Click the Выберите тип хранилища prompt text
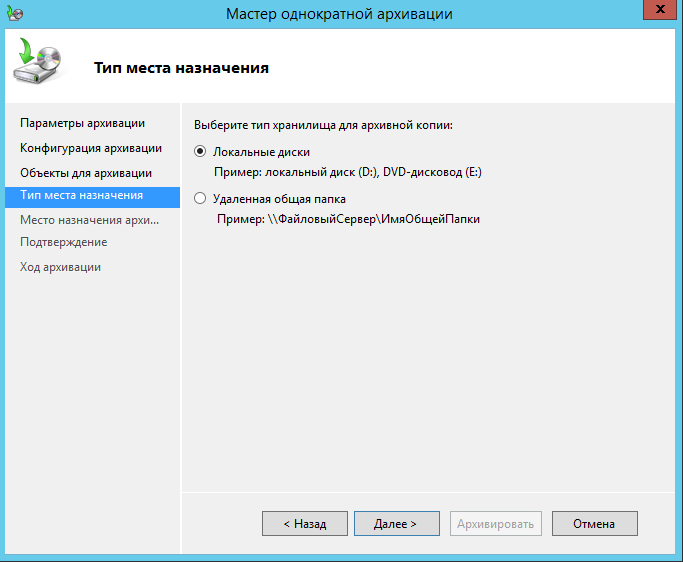 323,125
